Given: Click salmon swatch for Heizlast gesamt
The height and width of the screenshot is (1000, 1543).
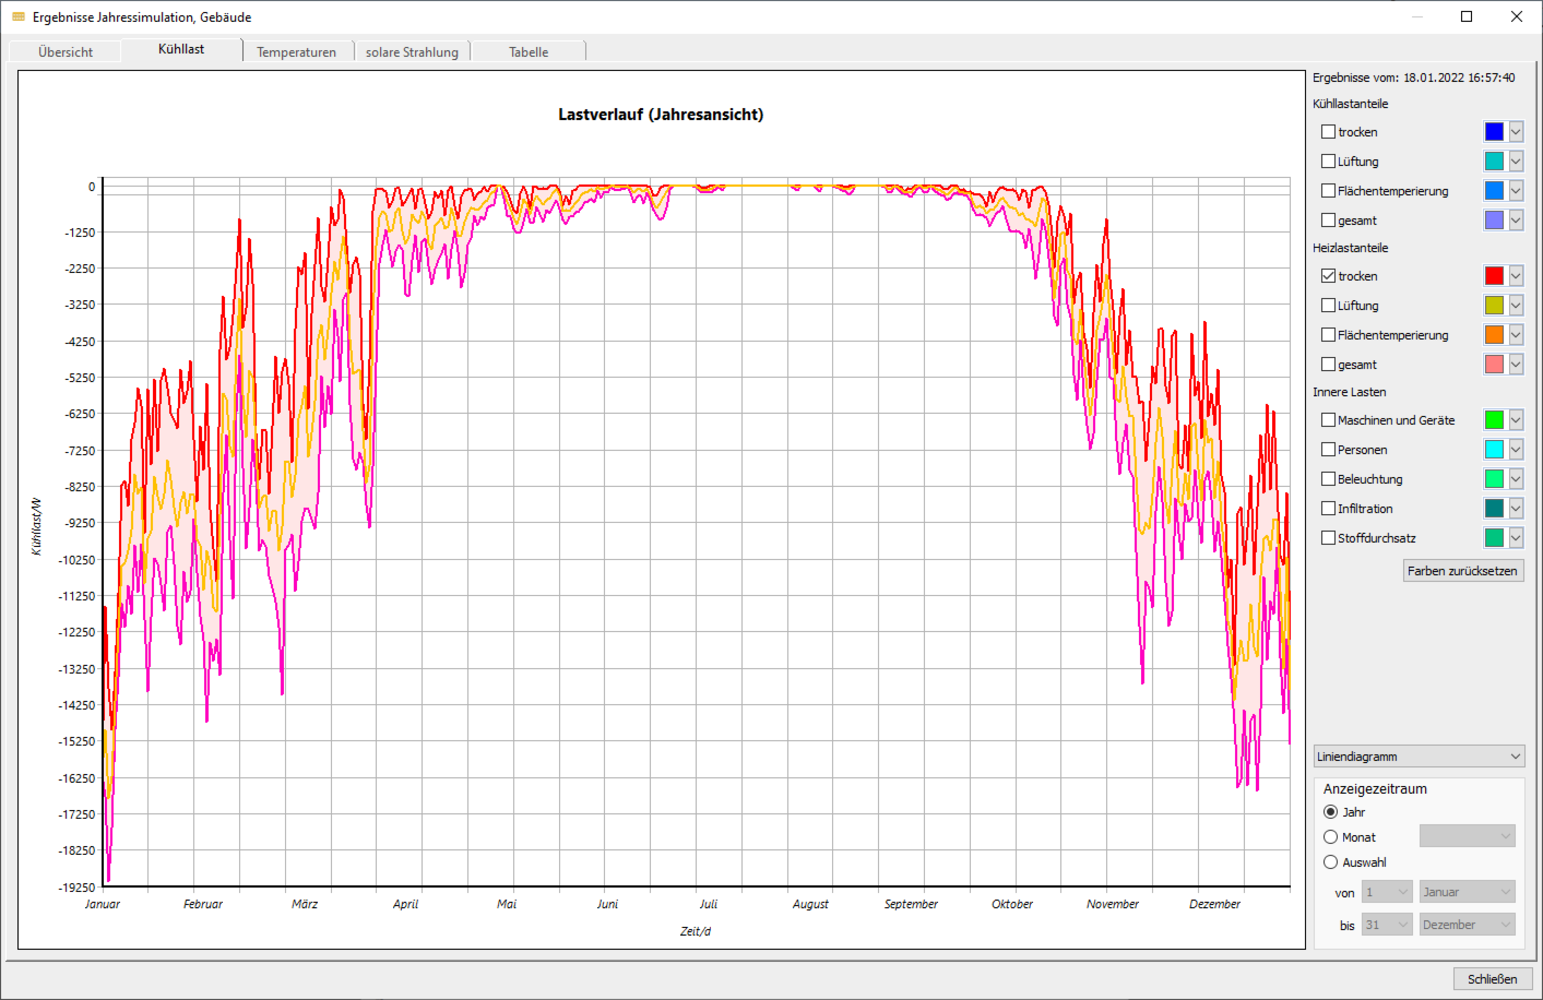Looking at the screenshot, I should (x=1494, y=364).
